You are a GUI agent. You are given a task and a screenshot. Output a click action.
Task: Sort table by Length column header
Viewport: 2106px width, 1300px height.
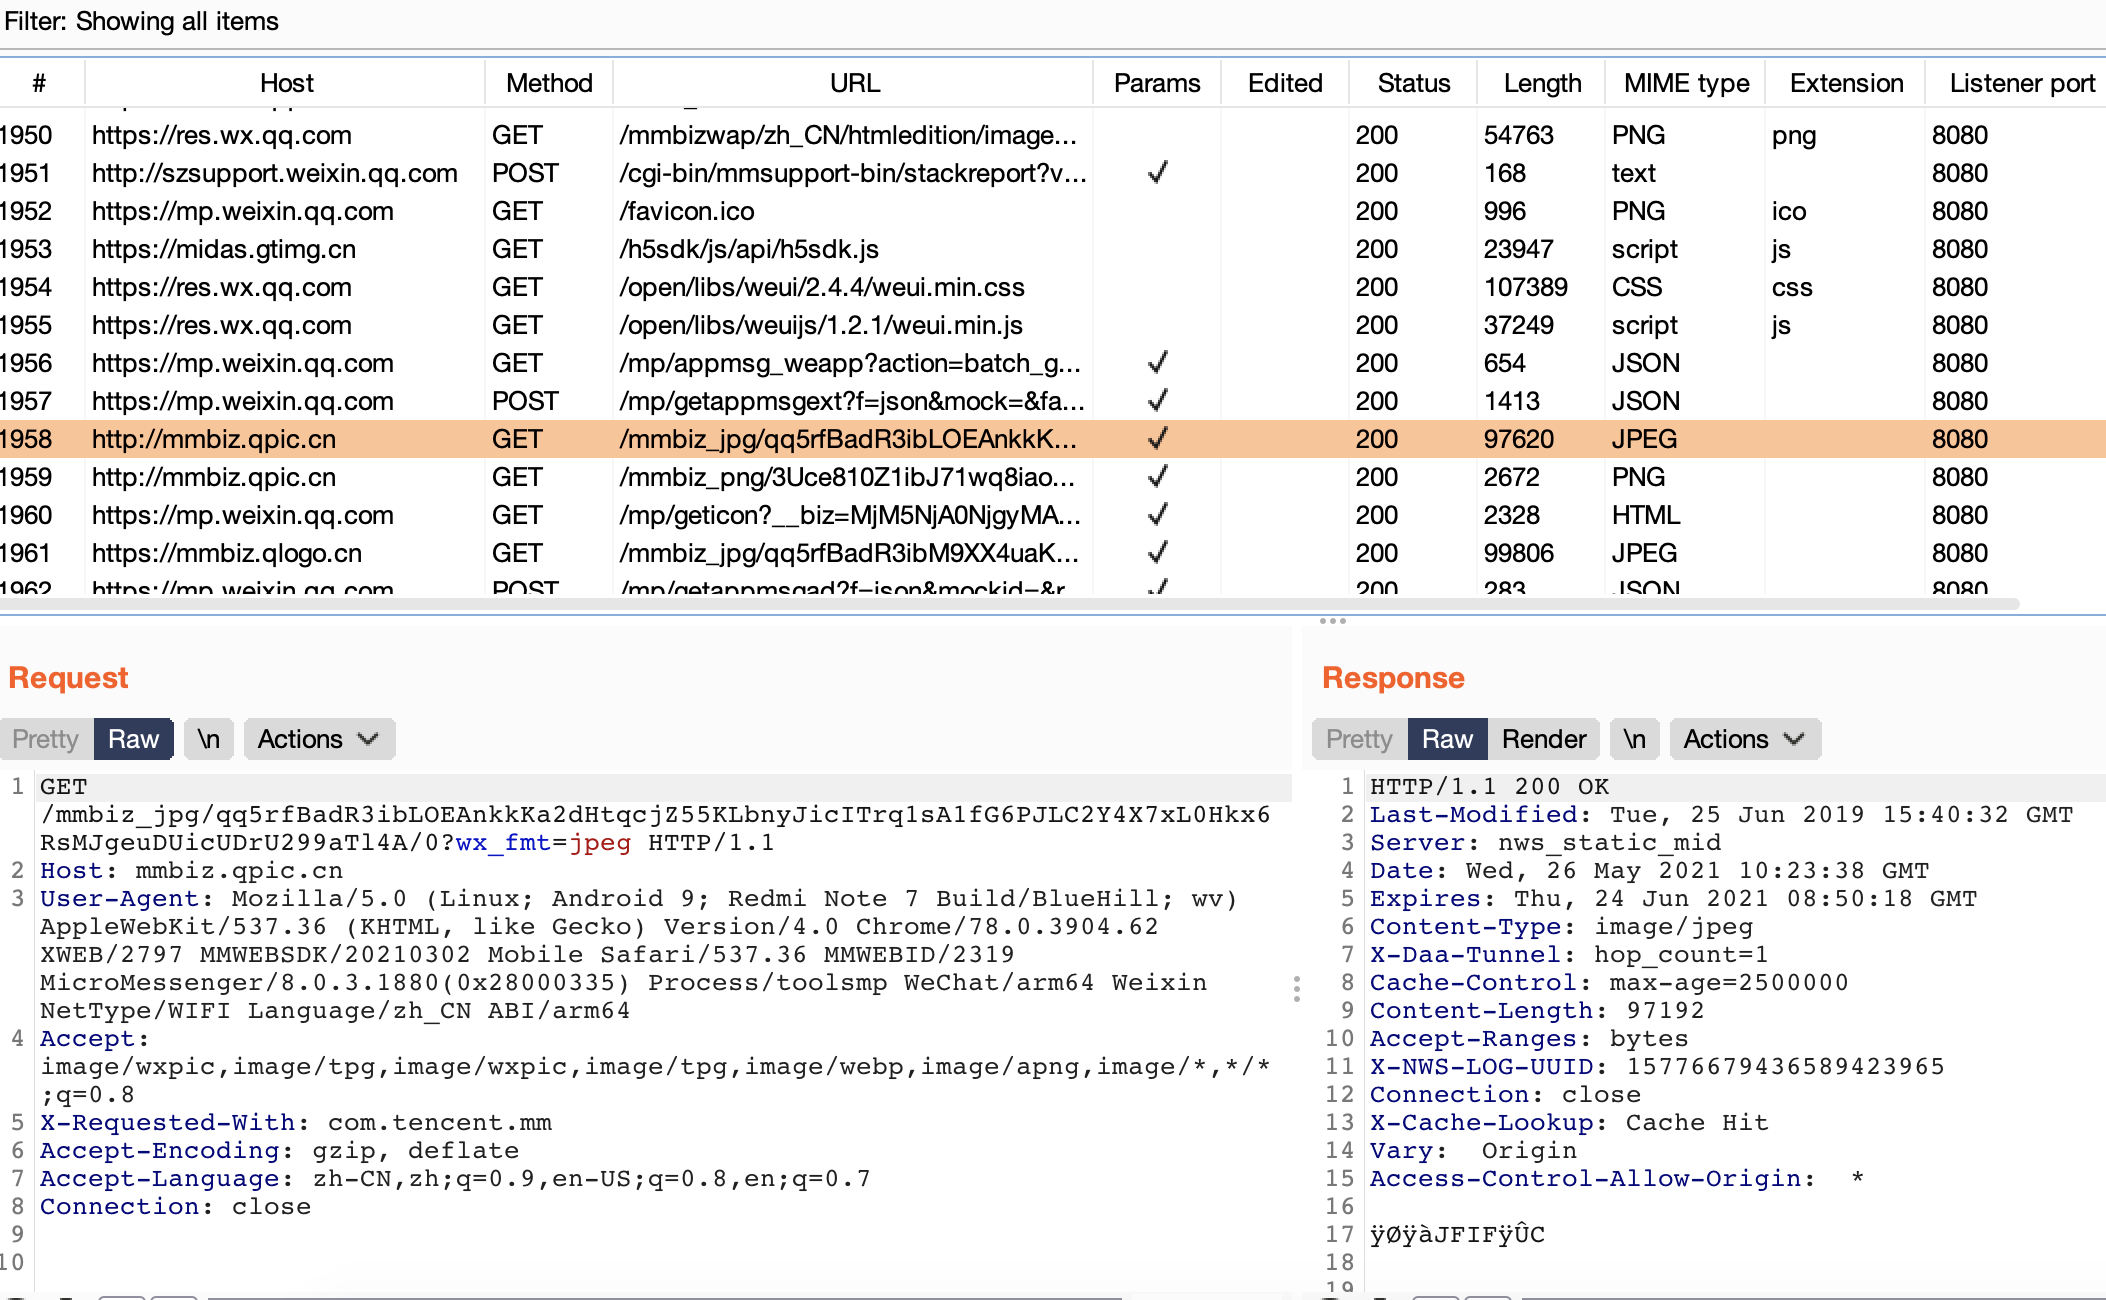point(1541,83)
